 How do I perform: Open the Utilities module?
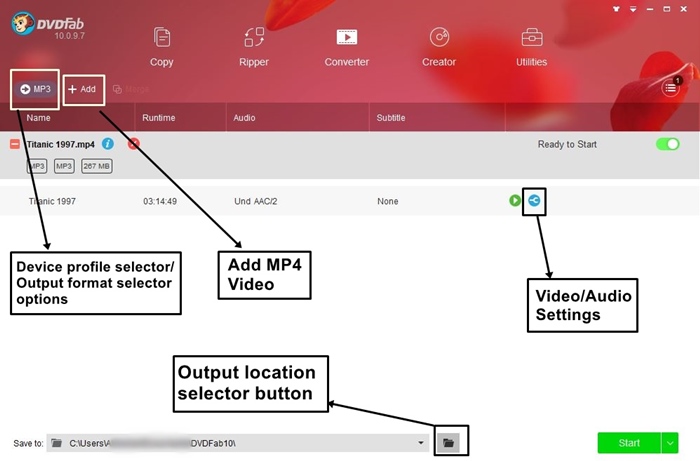[x=531, y=47]
